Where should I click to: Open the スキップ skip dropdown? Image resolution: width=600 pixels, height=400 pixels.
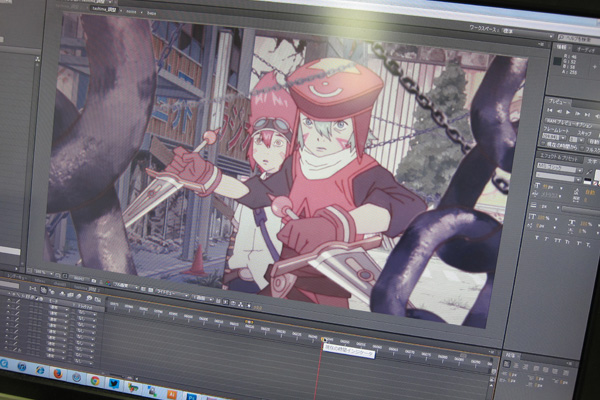tap(576, 140)
